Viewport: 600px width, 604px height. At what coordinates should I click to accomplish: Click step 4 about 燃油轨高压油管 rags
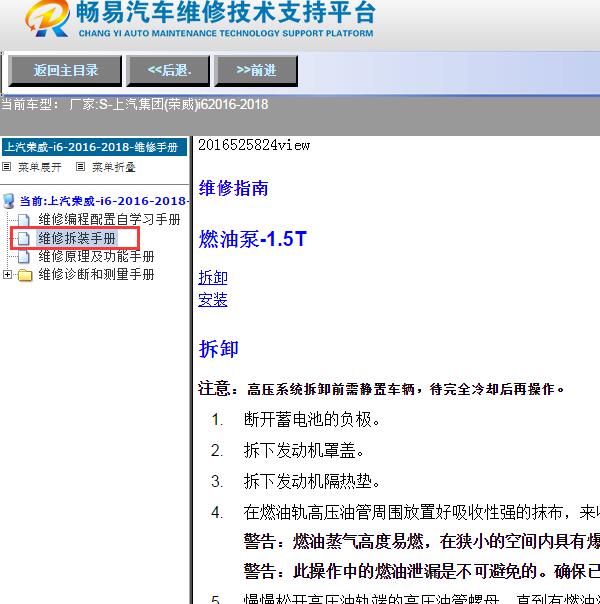point(405,512)
